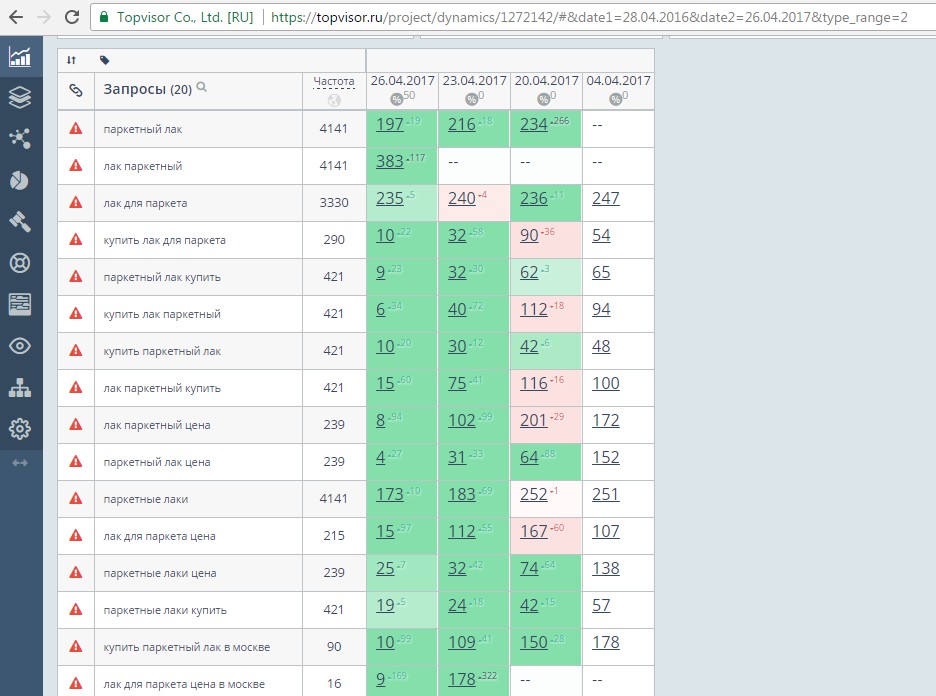Open the dynamics chart icon in sidebar
This screenshot has height=696, width=936.
[20, 57]
